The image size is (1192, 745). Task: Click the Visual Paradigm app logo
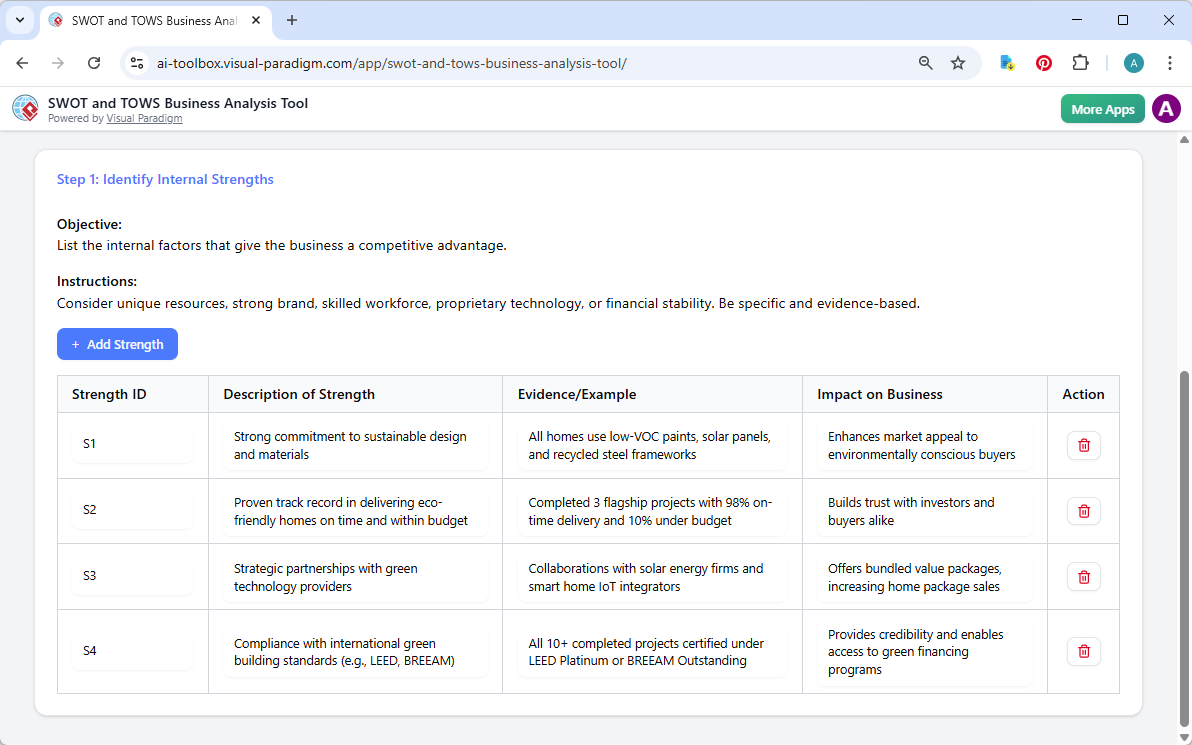[24, 108]
